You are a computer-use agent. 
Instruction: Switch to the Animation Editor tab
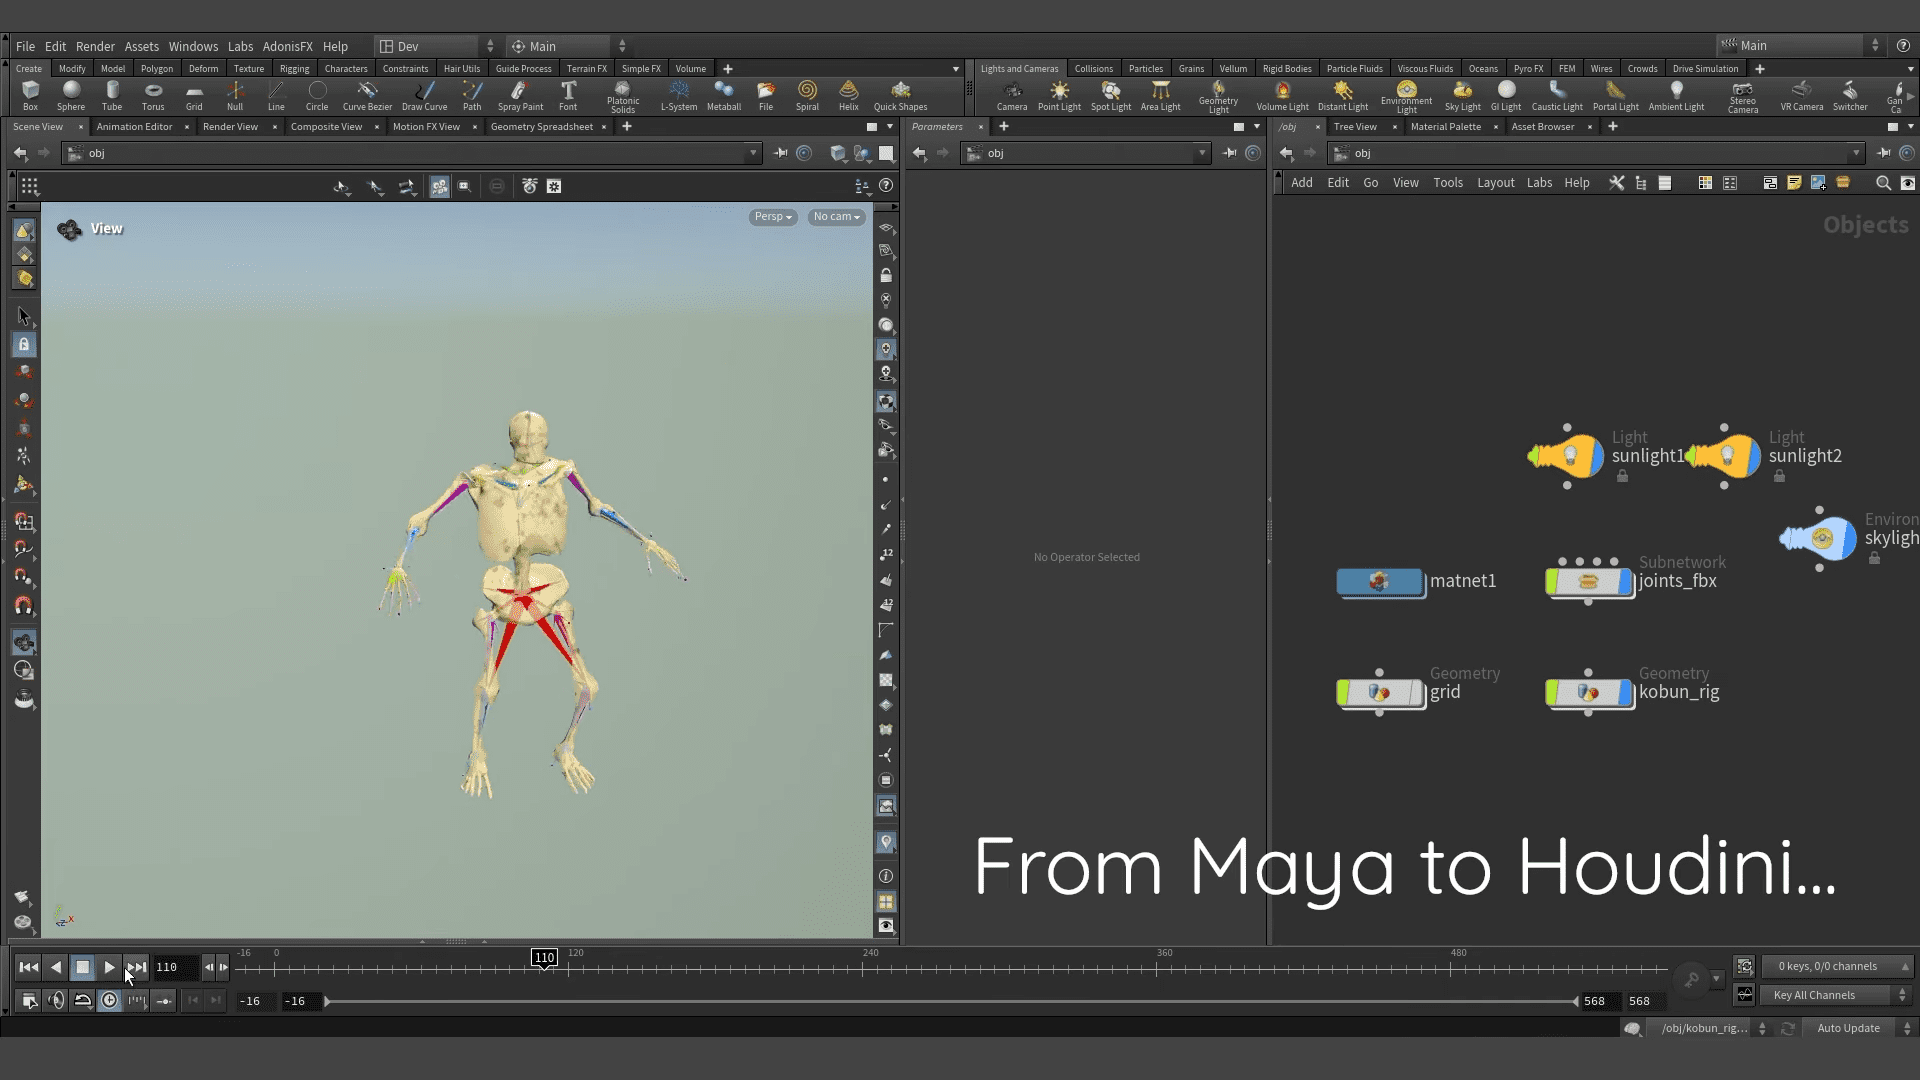pyautogui.click(x=134, y=127)
